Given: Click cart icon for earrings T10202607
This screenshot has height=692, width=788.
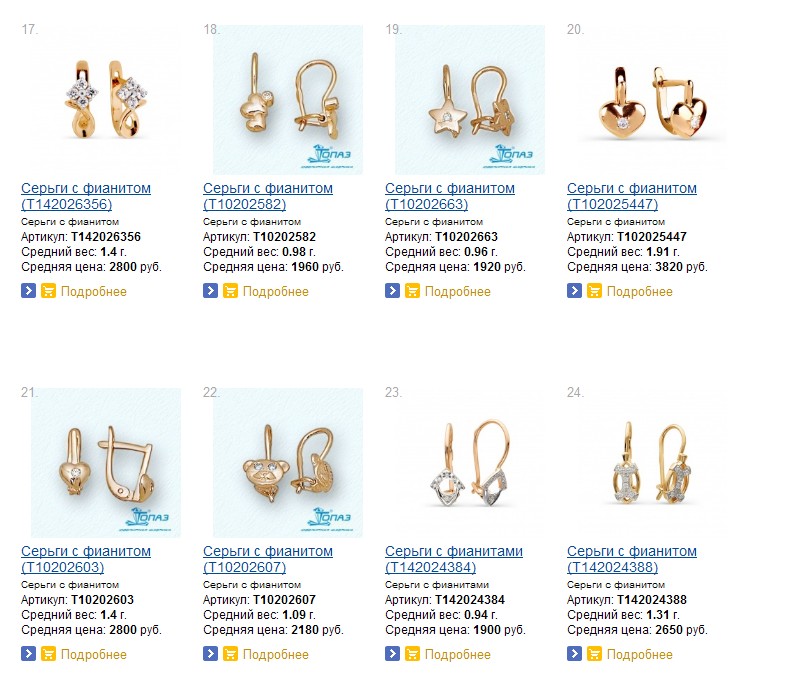Looking at the screenshot, I should click(230, 653).
